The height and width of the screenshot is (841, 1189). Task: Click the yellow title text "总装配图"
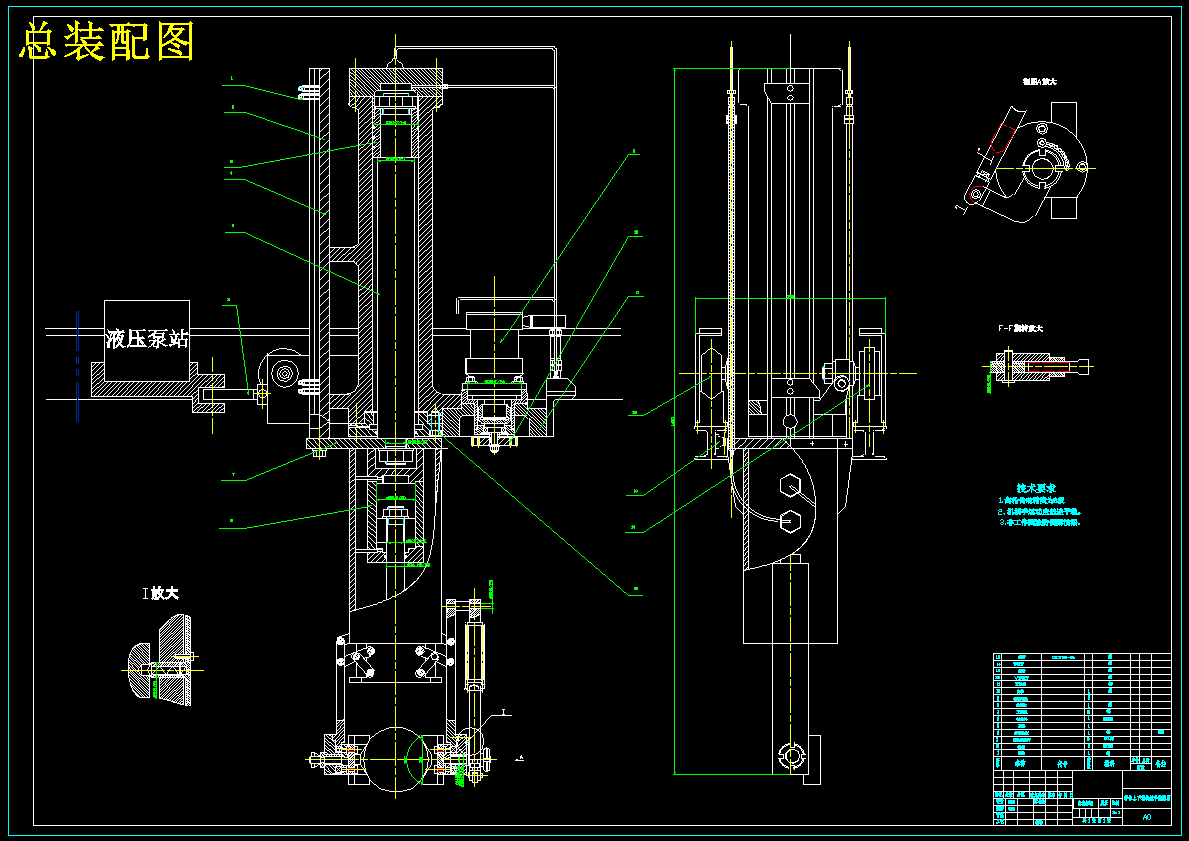pyautogui.click(x=107, y=41)
